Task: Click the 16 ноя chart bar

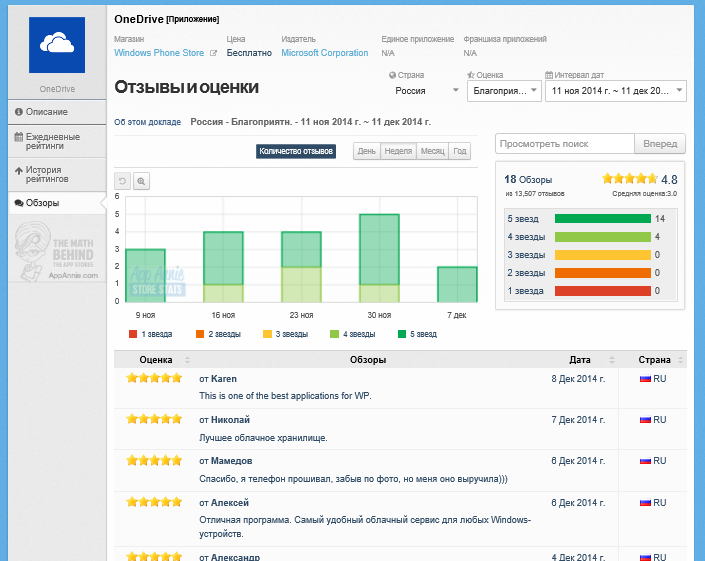Action: pyautogui.click(x=223, y=267)
